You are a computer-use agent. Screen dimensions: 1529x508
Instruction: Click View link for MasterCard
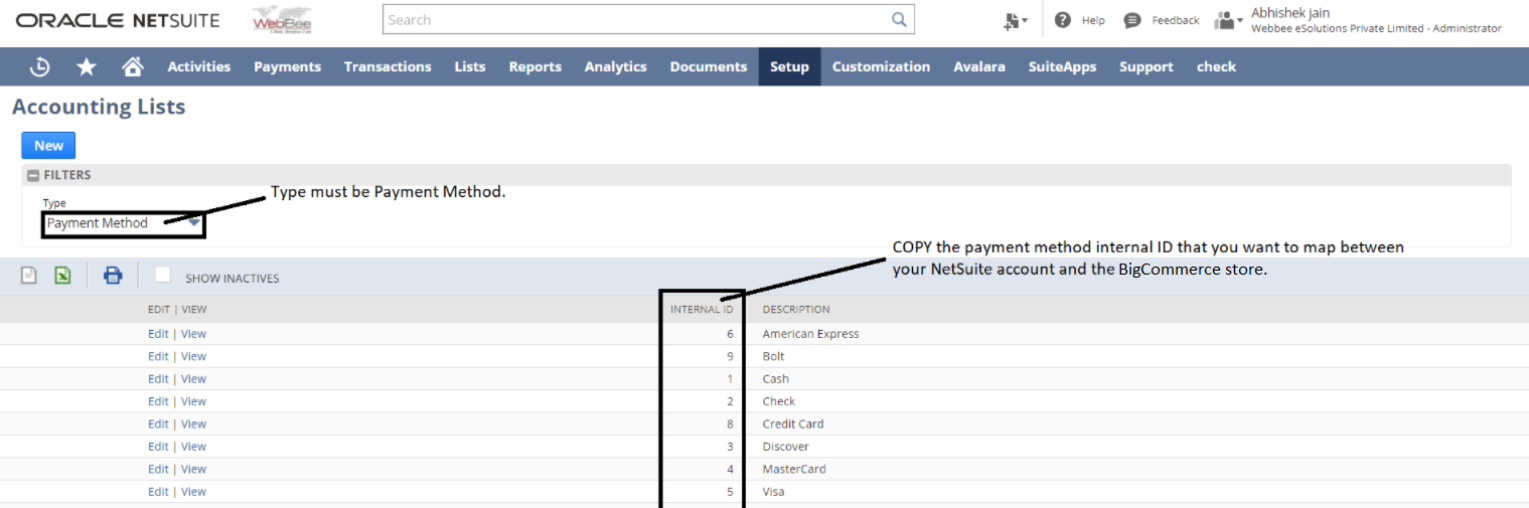click(193, 469)
